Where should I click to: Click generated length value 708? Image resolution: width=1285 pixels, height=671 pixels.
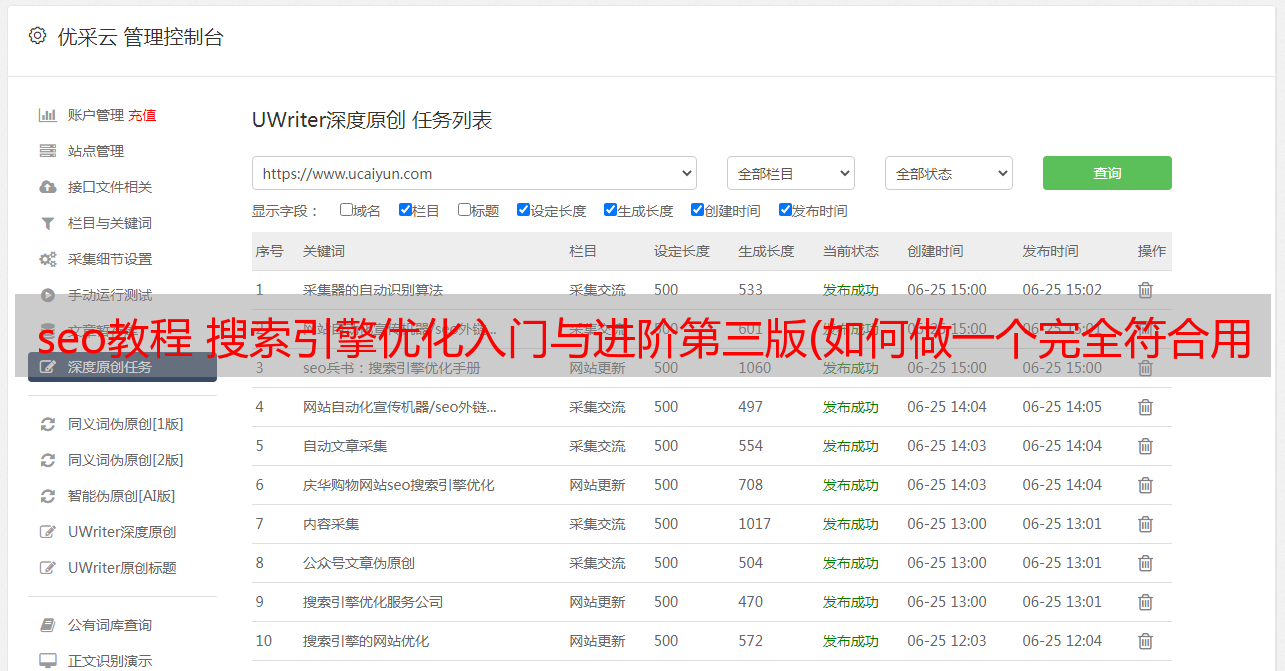tap(751, 485)
